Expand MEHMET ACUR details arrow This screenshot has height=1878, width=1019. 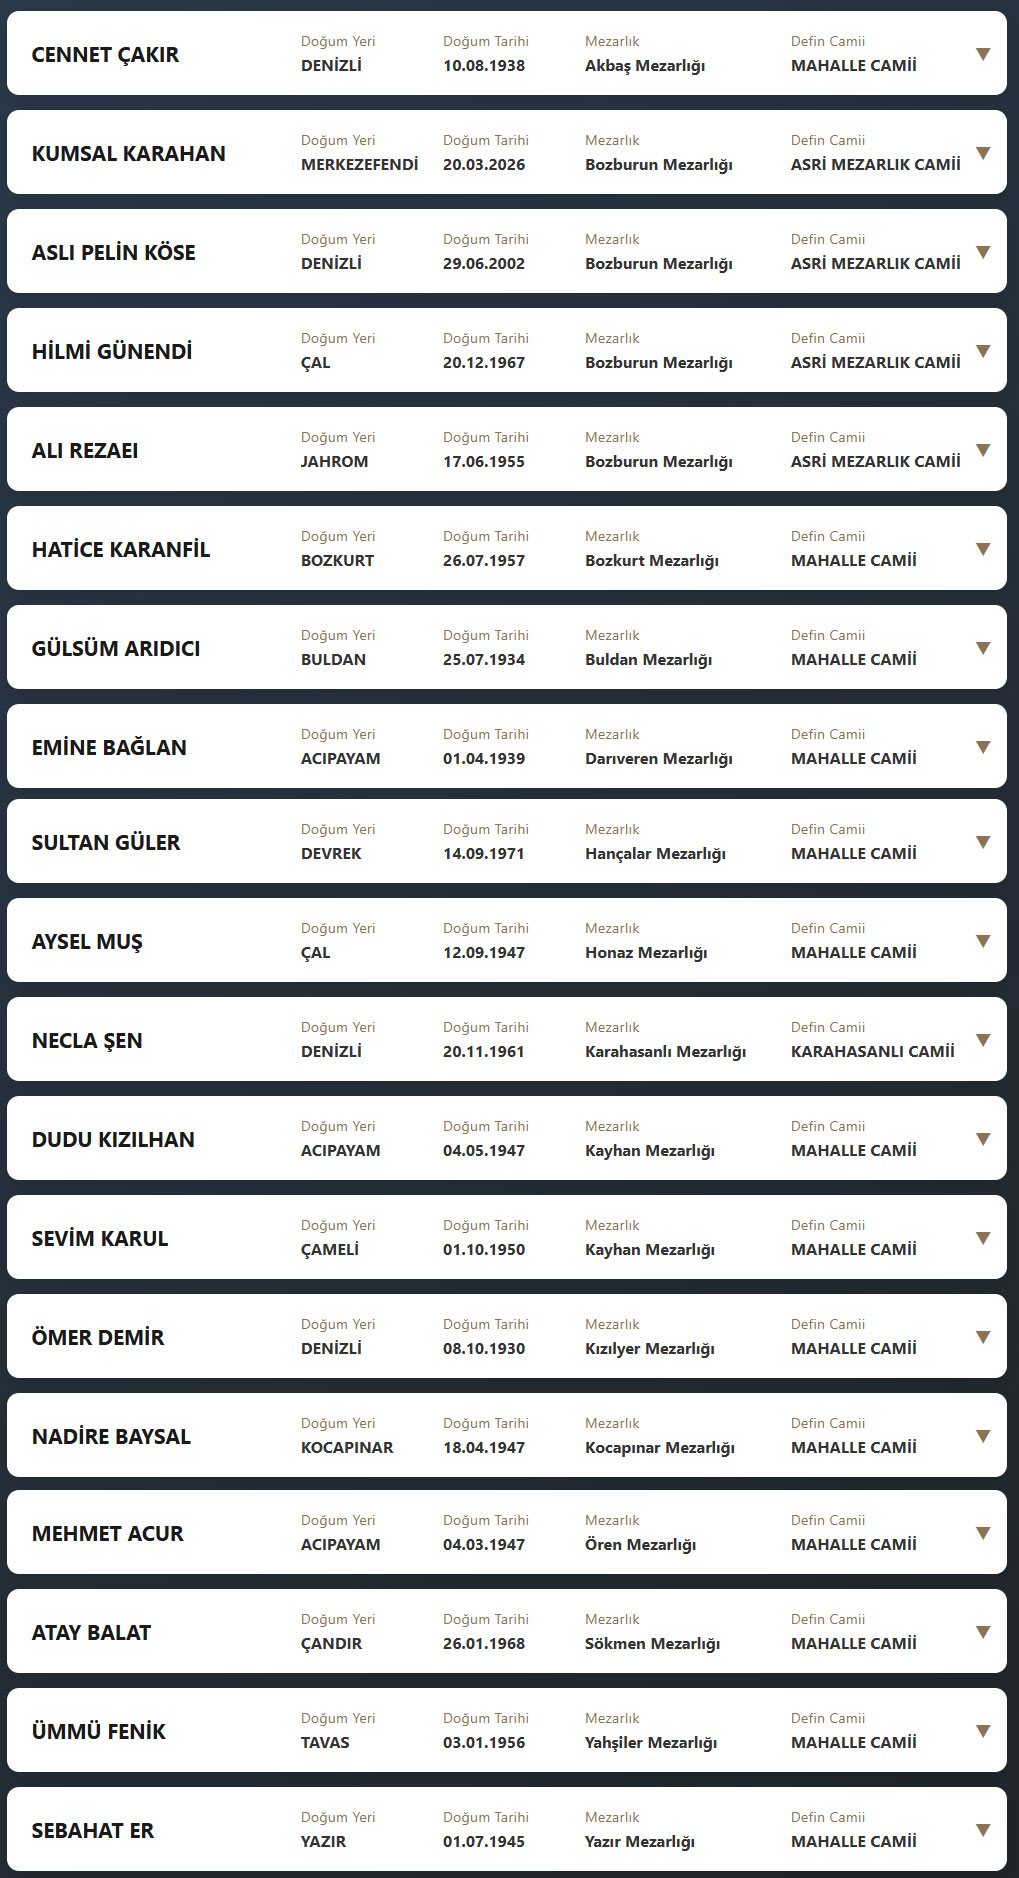983,1533
